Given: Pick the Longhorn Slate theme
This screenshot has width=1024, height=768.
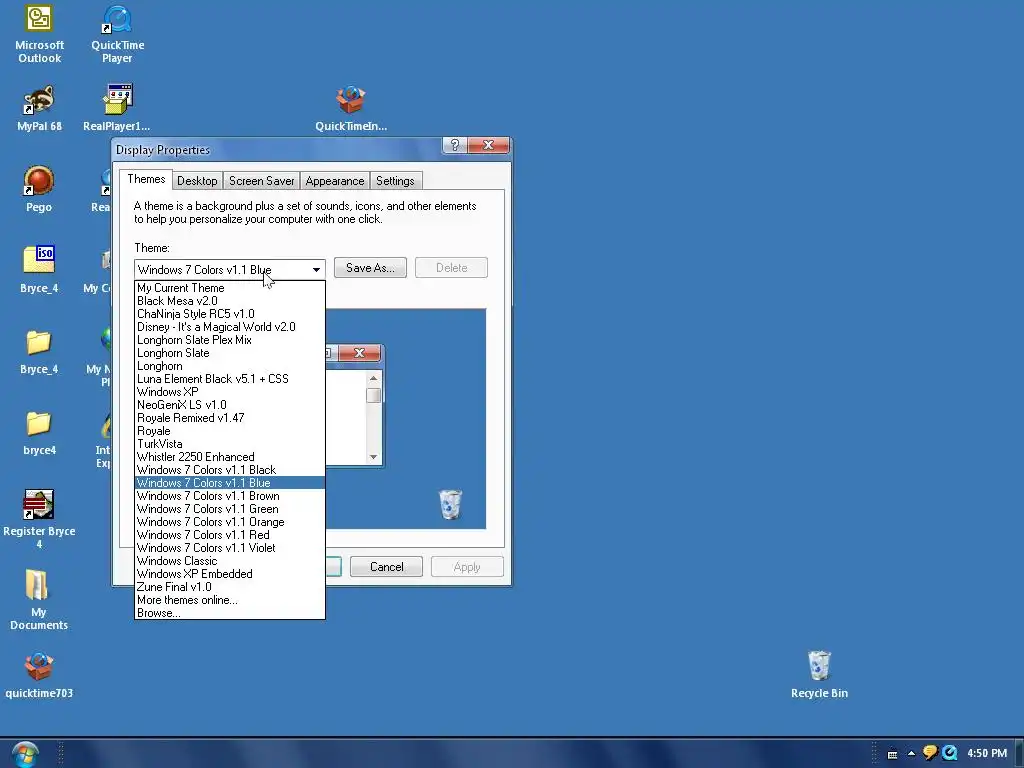Looking at the screenshot, I should (230, 353).
